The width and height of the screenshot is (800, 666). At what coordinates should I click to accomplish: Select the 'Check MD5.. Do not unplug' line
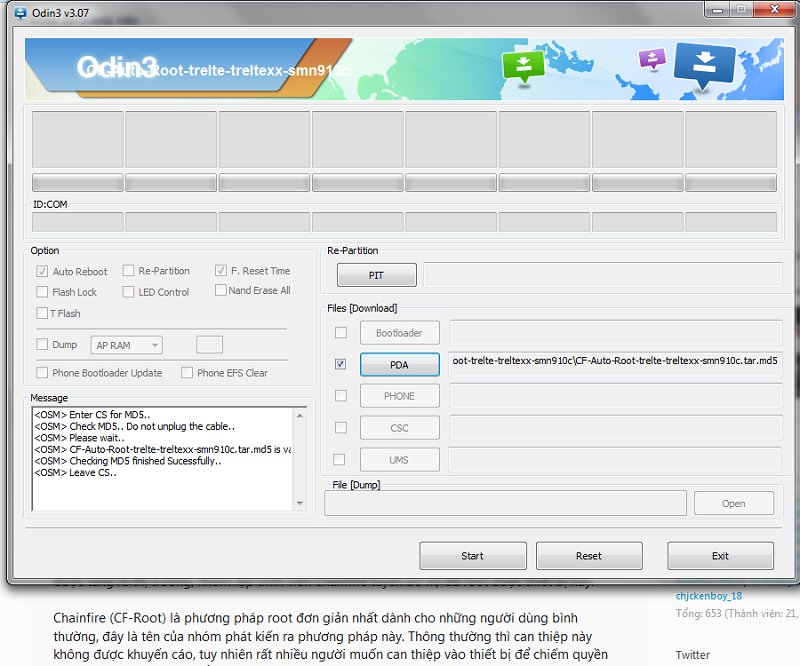134,426
